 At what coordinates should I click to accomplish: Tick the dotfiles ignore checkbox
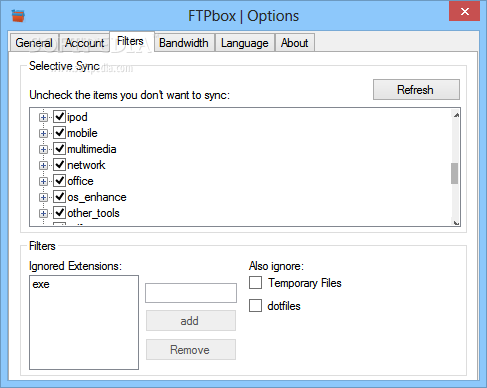tap(255, 305)
